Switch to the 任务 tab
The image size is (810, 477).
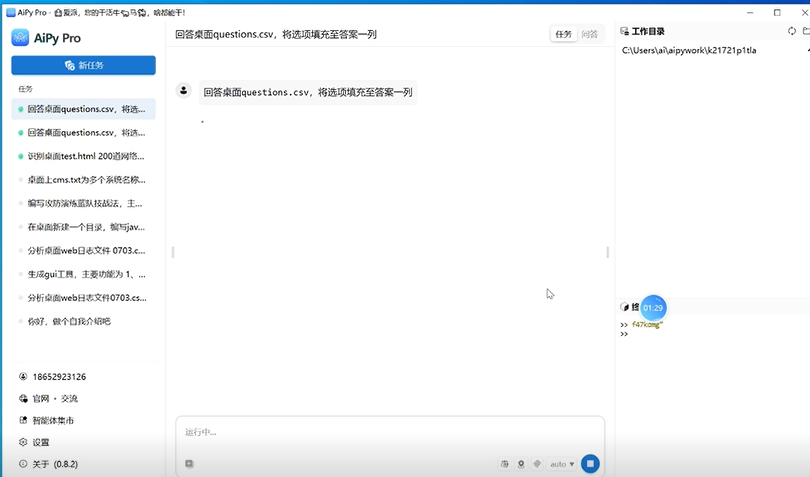pyautogui.click(x=563, y=34)
